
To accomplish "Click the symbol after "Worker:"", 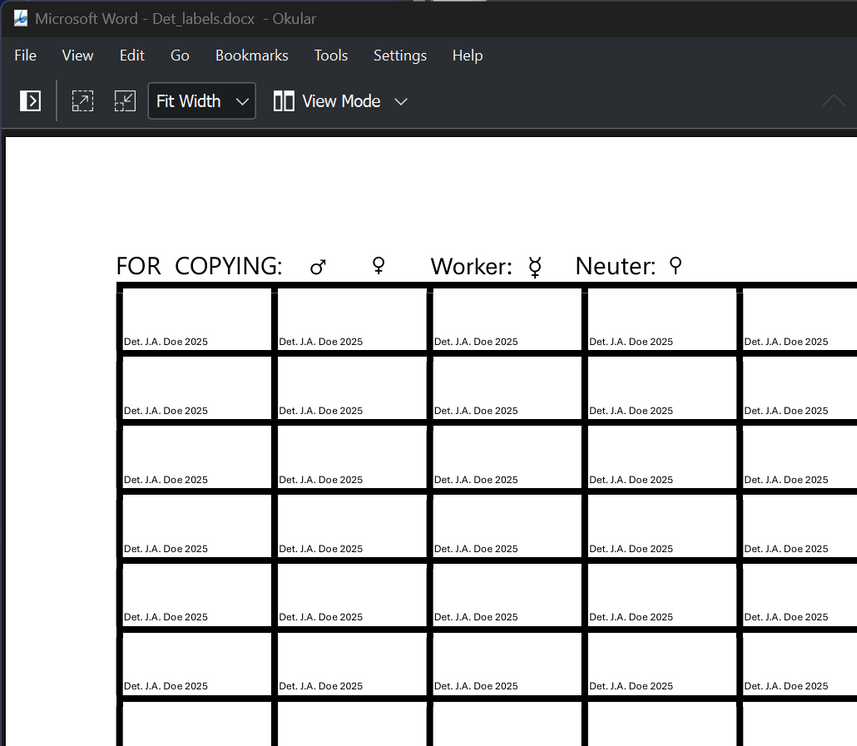I will point(535,267).
